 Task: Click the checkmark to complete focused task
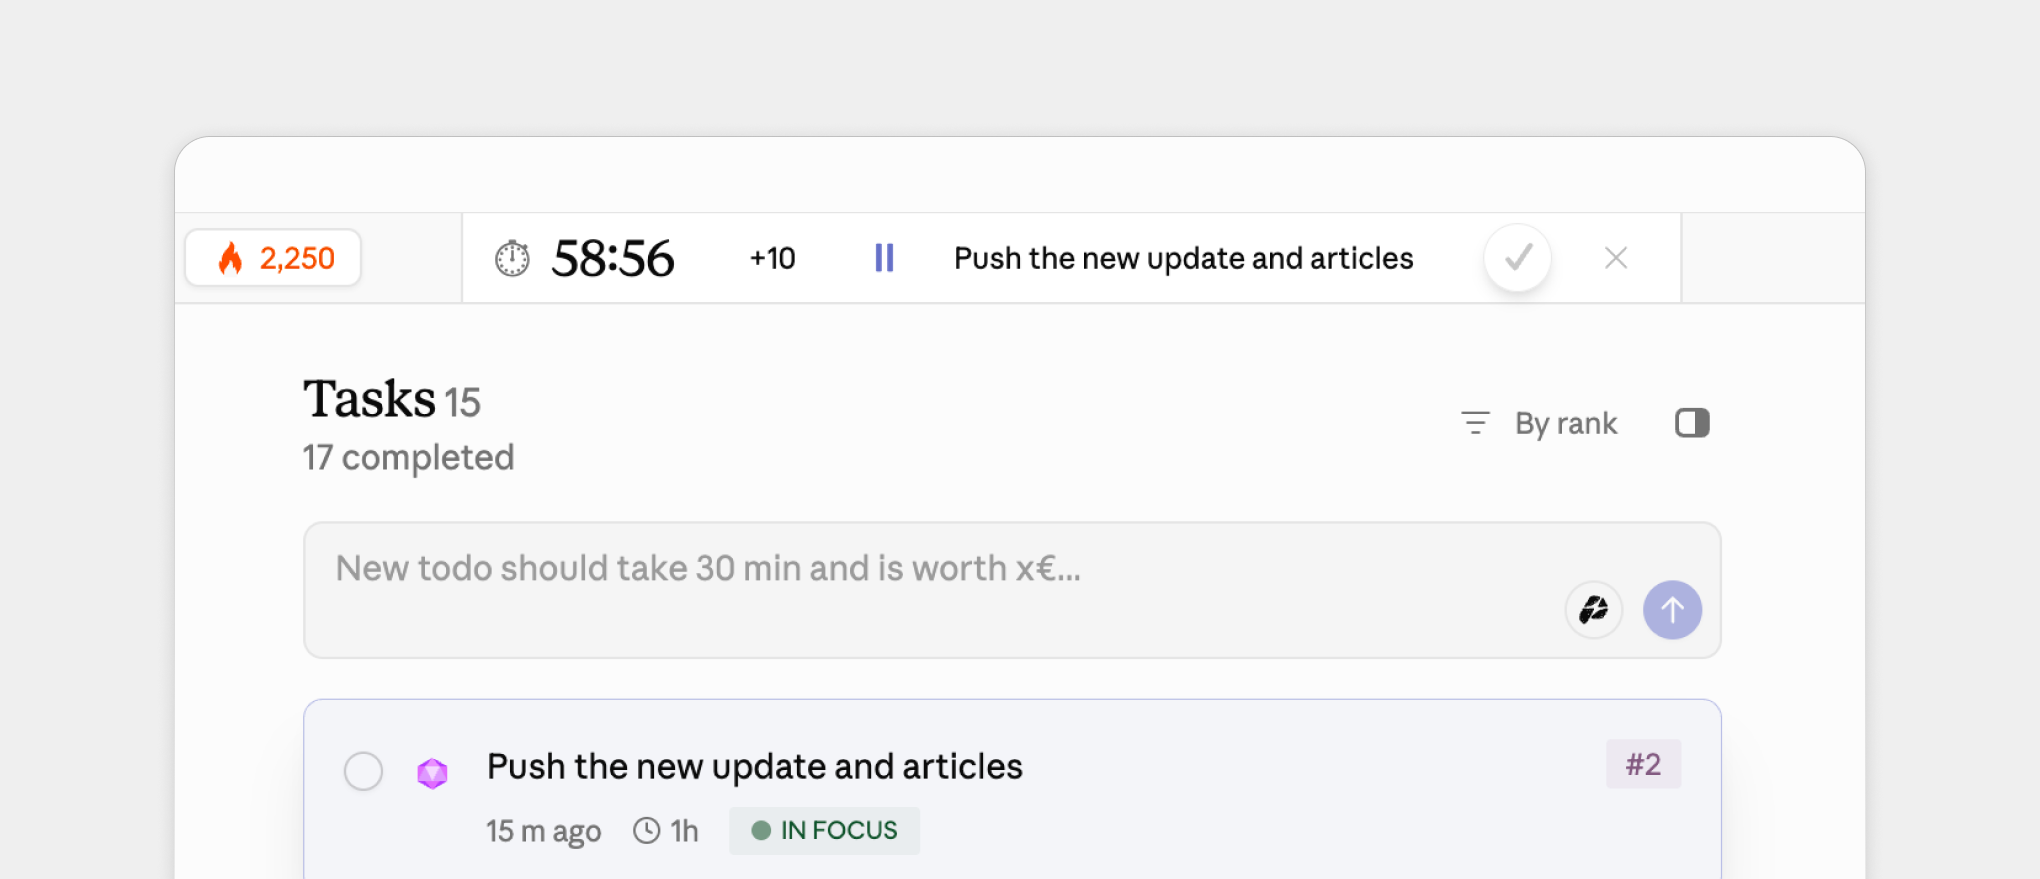pyautogui.click(x=1517, y=258)
